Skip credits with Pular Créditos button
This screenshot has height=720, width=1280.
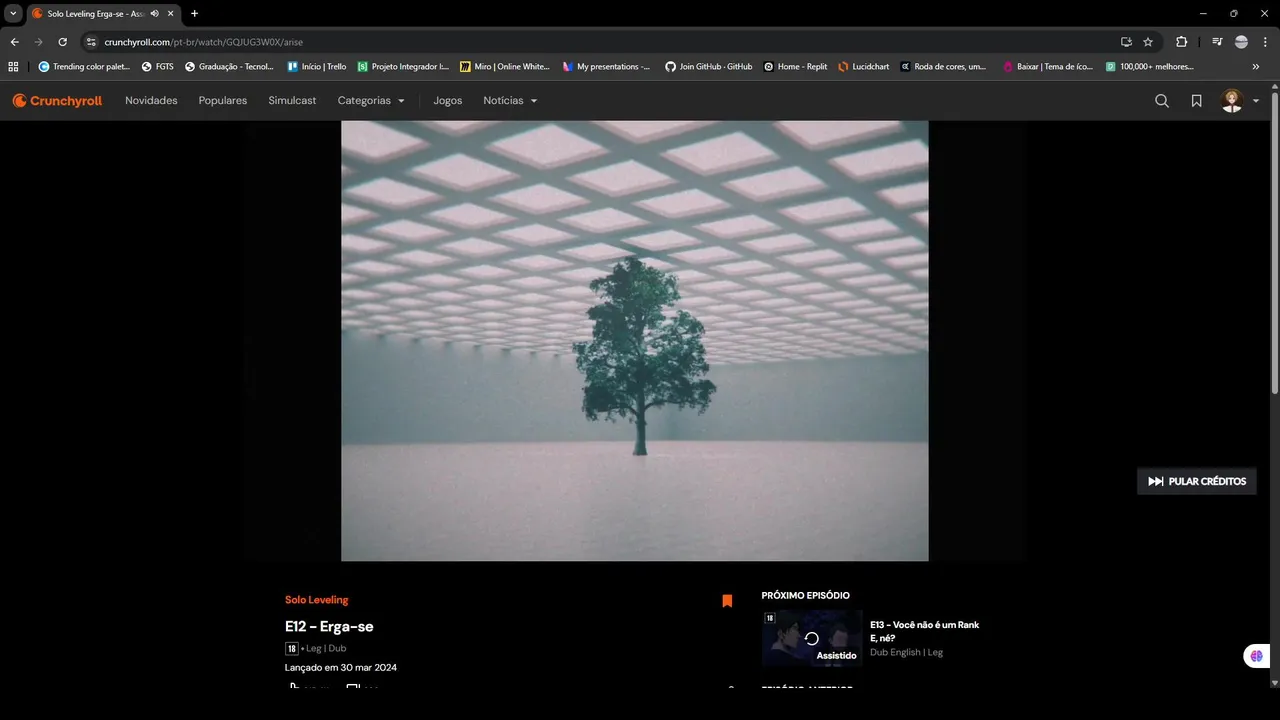click(x=1197, y=481)
